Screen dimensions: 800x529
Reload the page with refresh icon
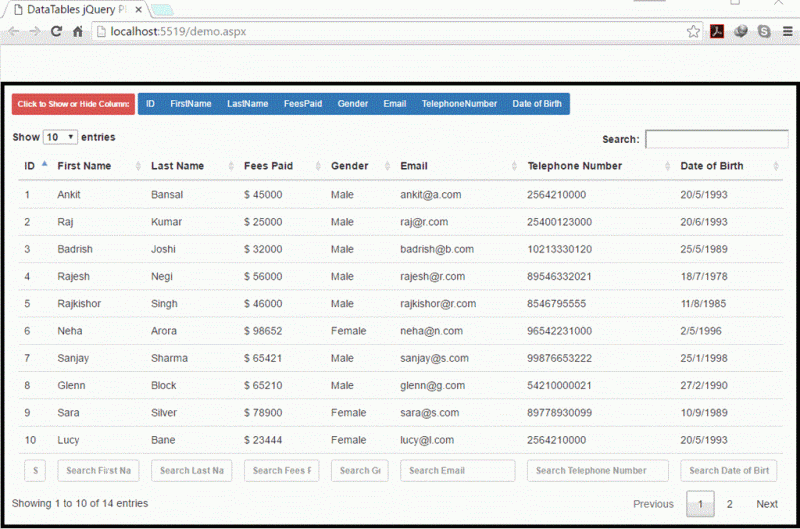pyautogui.click(x=56, y=32)
